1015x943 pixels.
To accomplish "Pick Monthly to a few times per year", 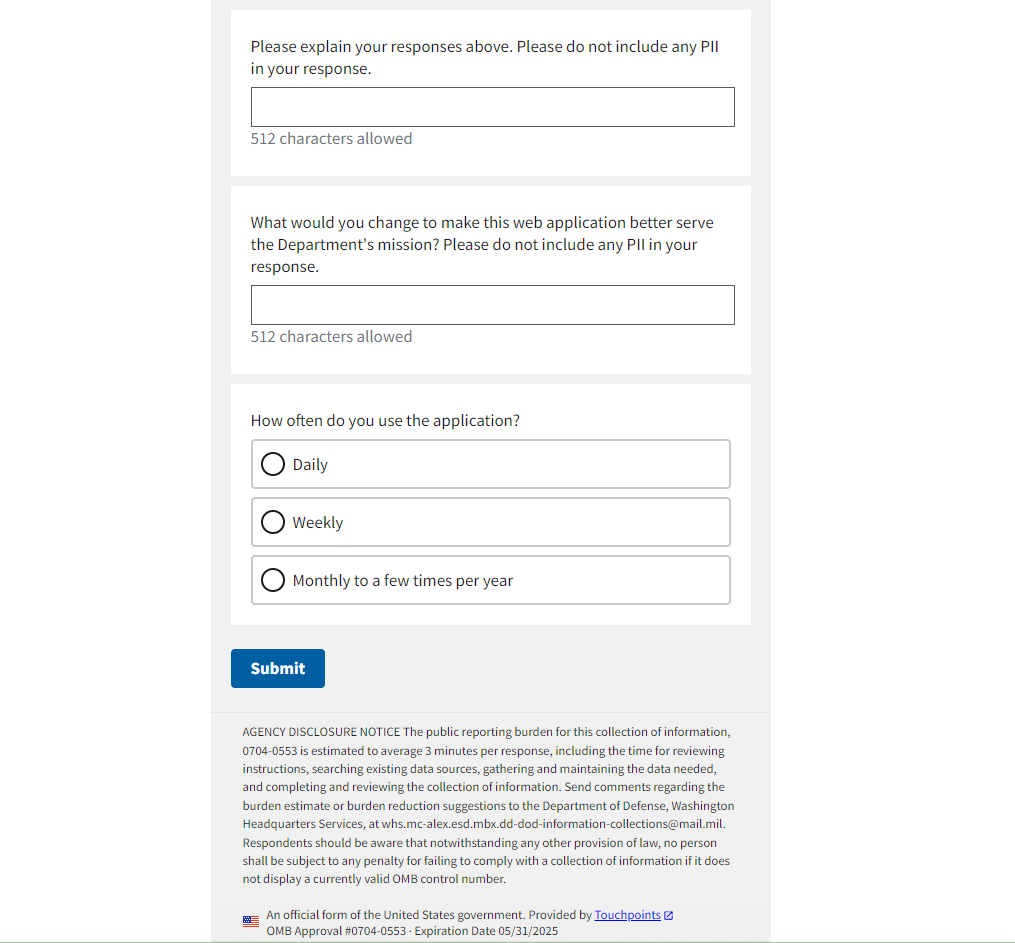I will point(273,580).
